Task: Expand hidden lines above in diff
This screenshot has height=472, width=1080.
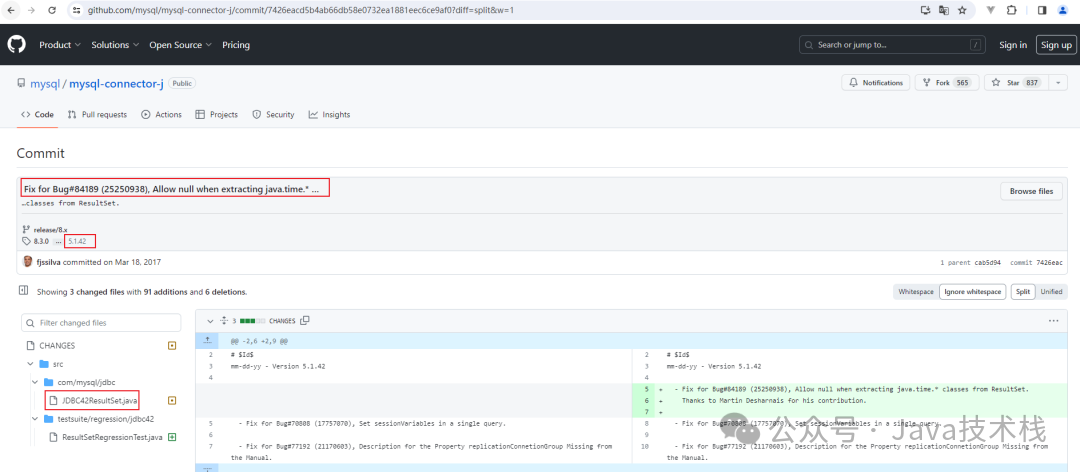Action: 208,340
